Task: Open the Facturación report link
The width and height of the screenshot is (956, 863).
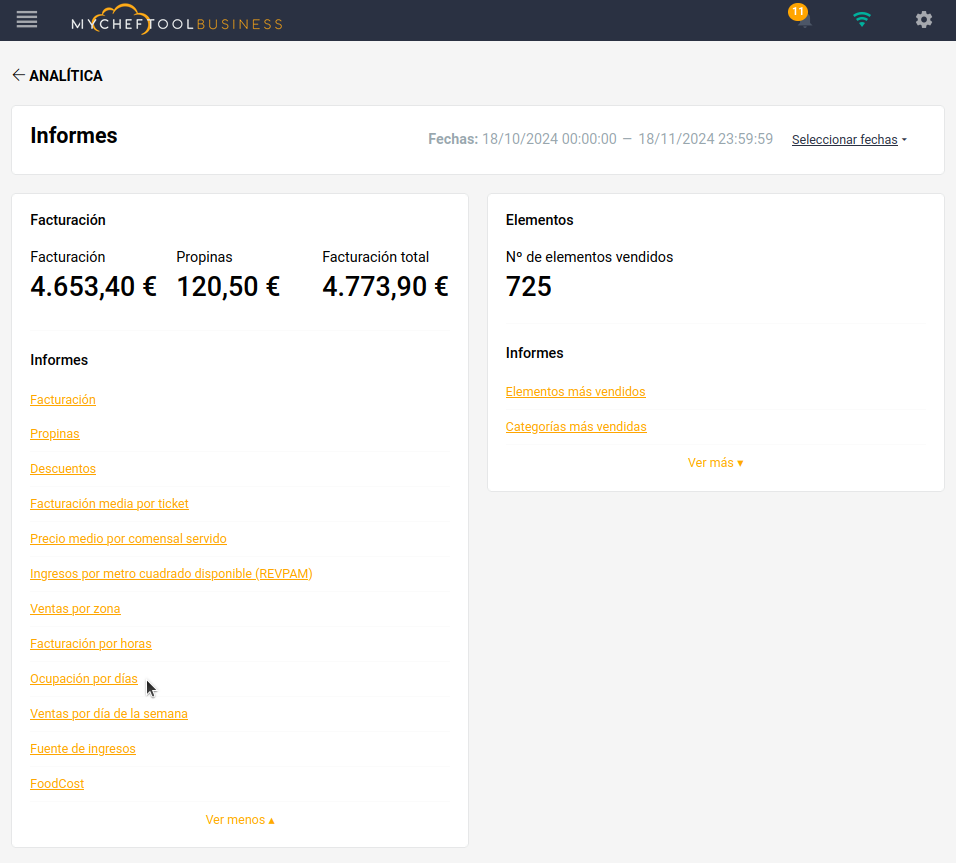Action: point(63,400)
